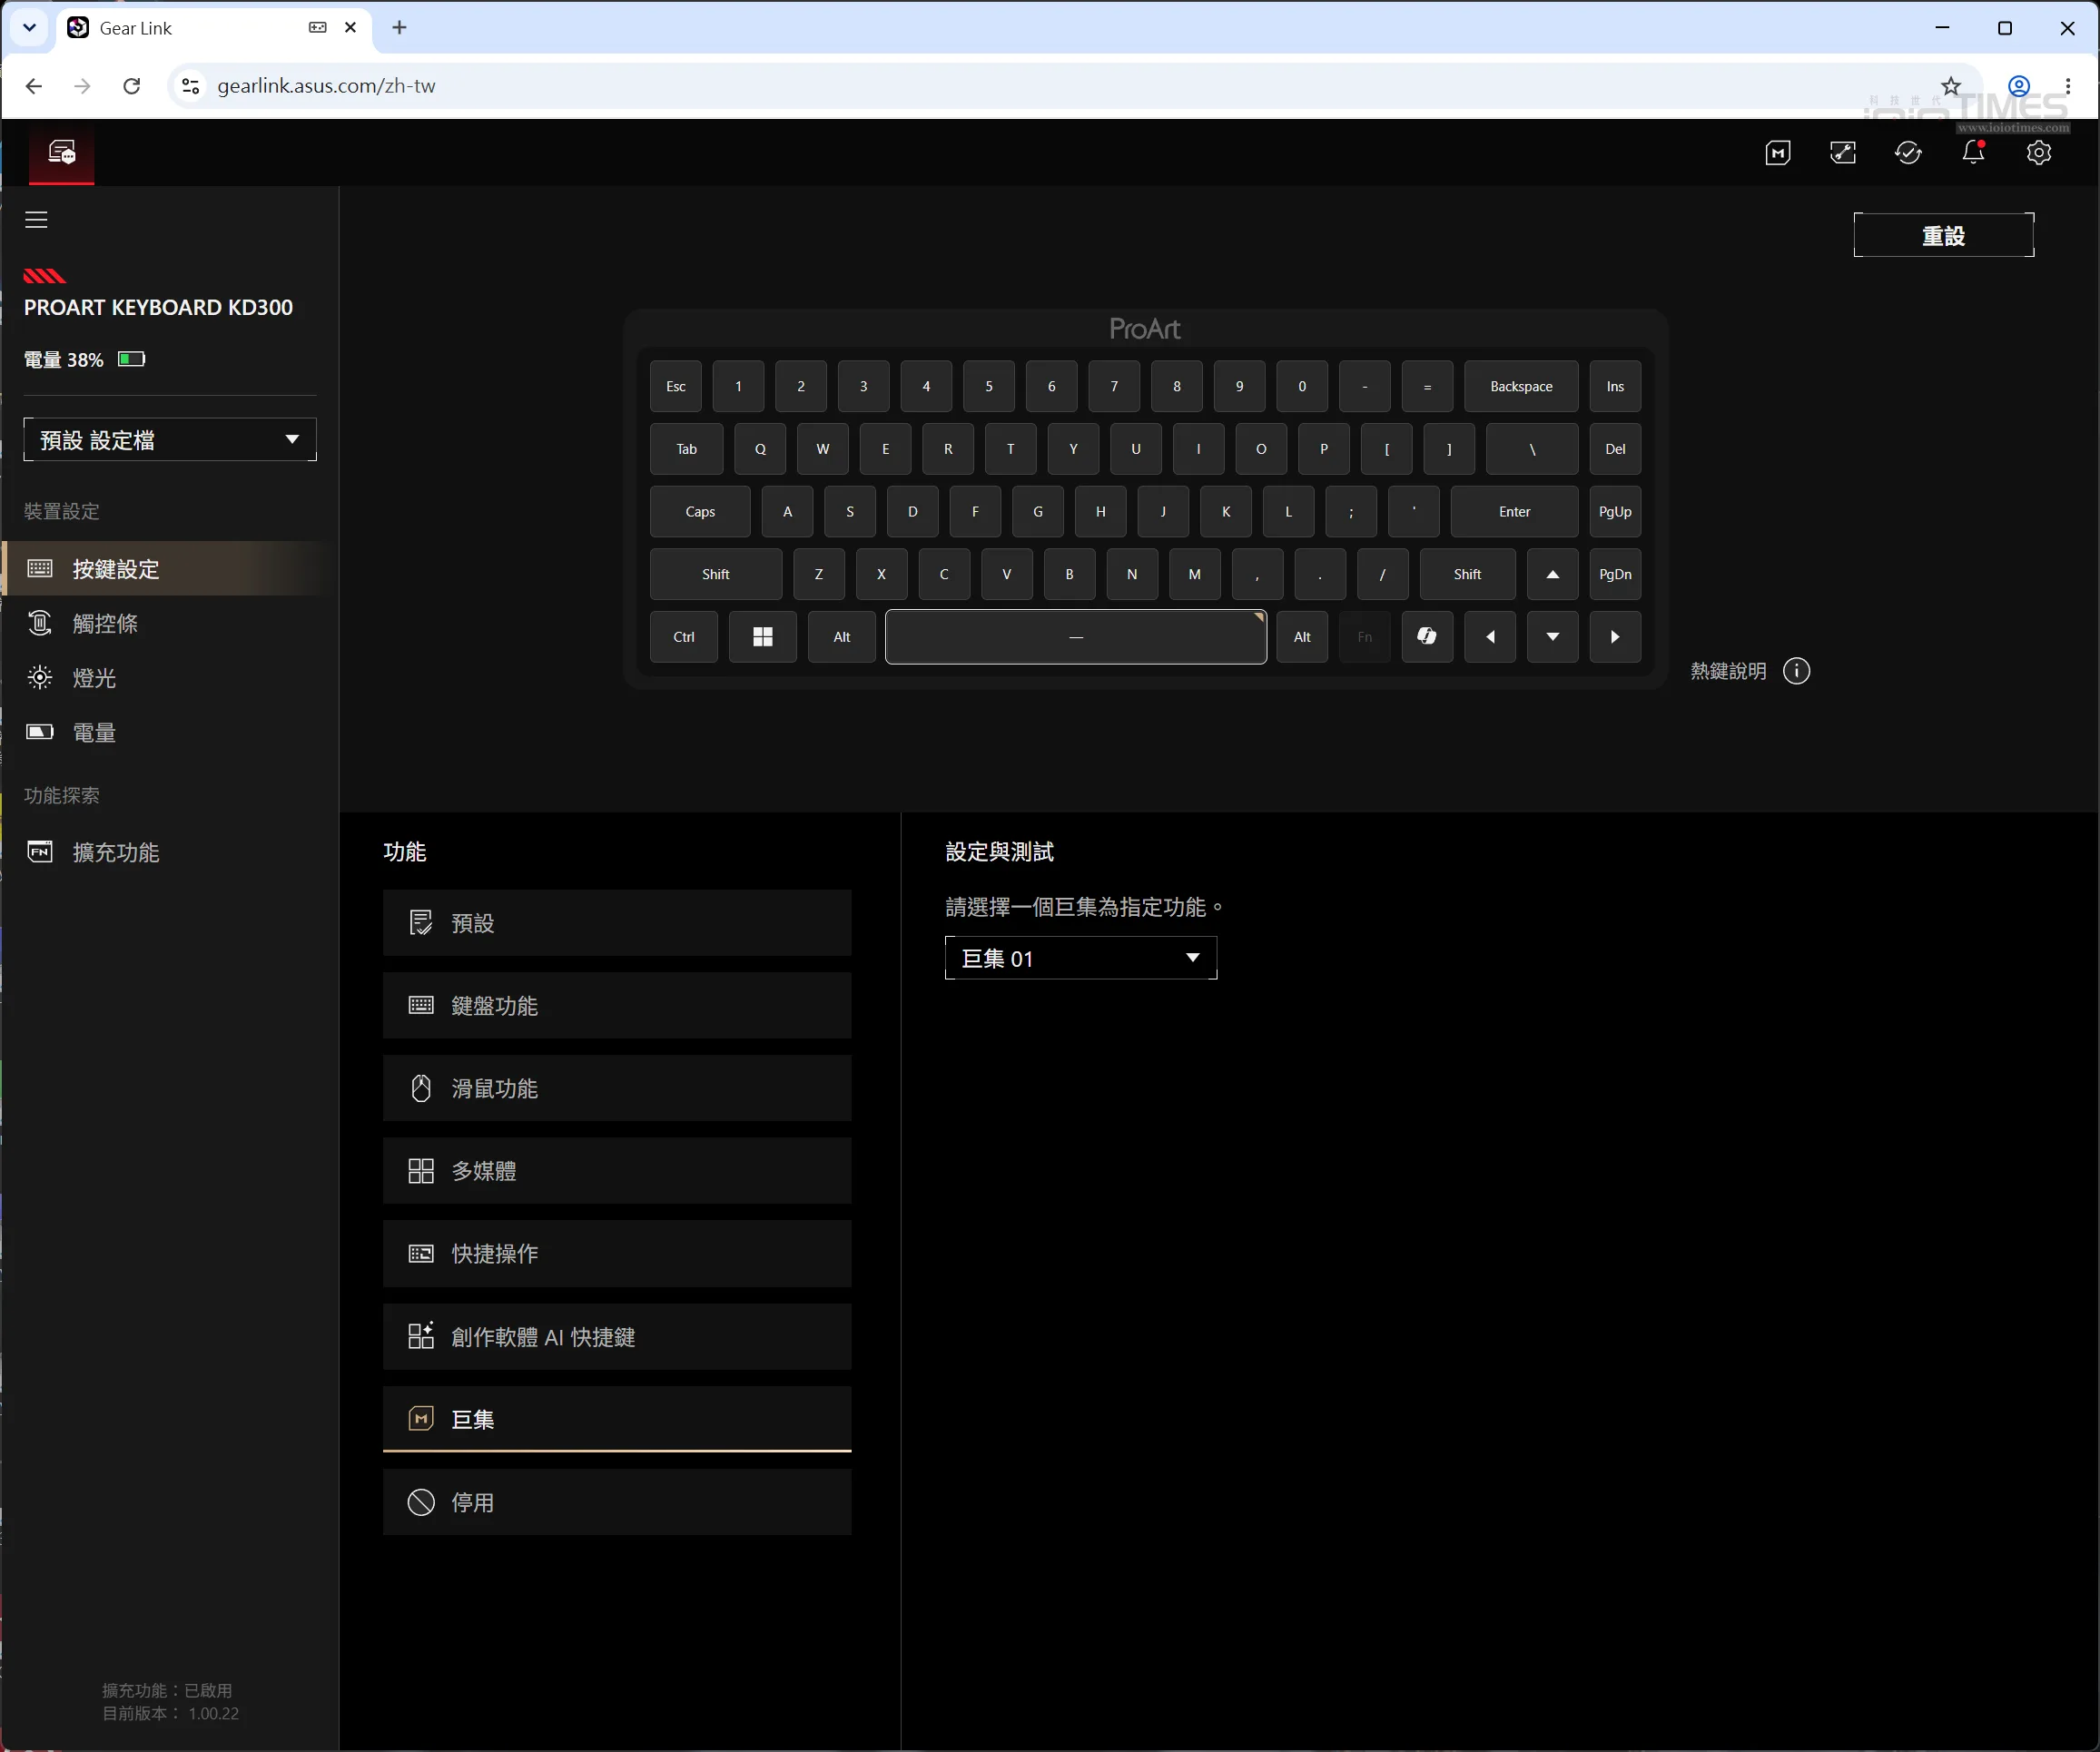Screen dimensions: 2100x1752
Task: Select the Copilot key on virtual keyboard
Action: tap(1427, 637)
